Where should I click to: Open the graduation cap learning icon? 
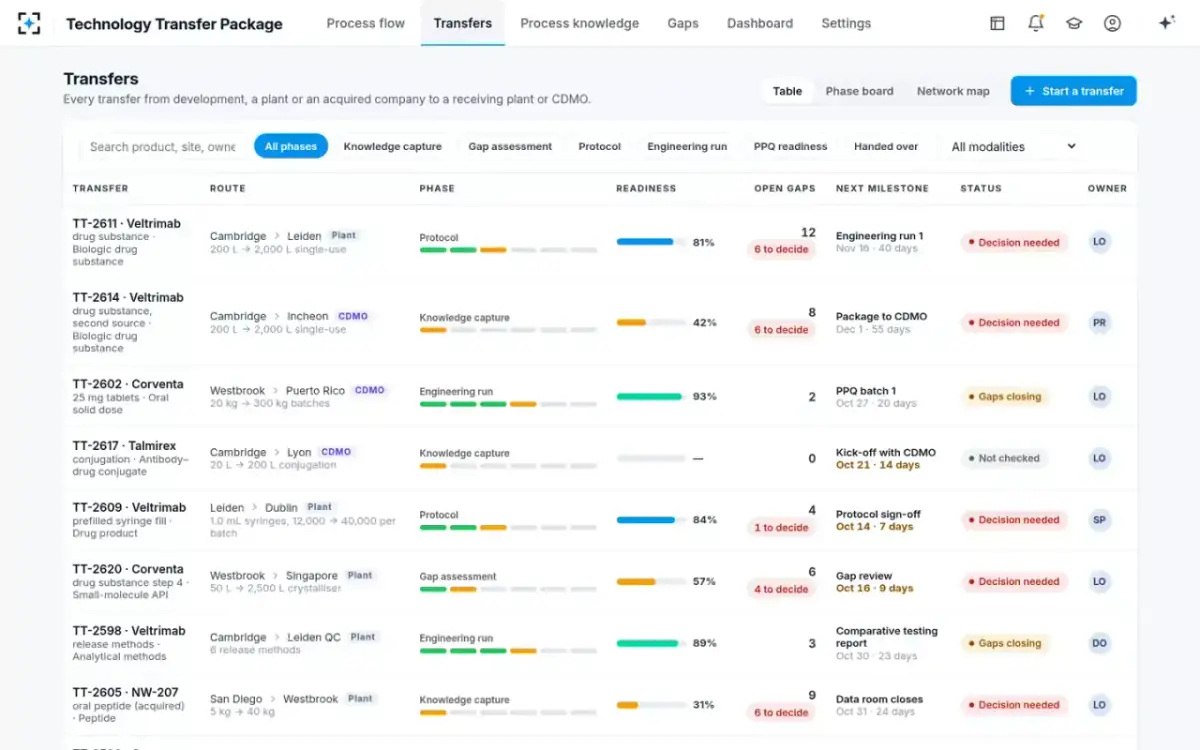pyautogui.click(x=1074, y=23)
